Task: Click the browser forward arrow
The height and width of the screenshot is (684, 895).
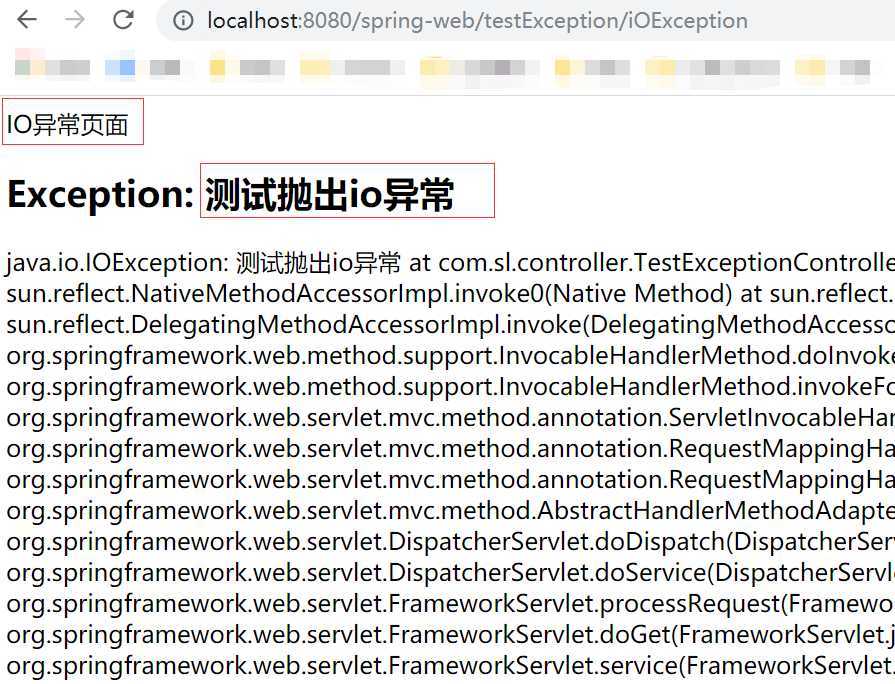Action: point(75,20)
